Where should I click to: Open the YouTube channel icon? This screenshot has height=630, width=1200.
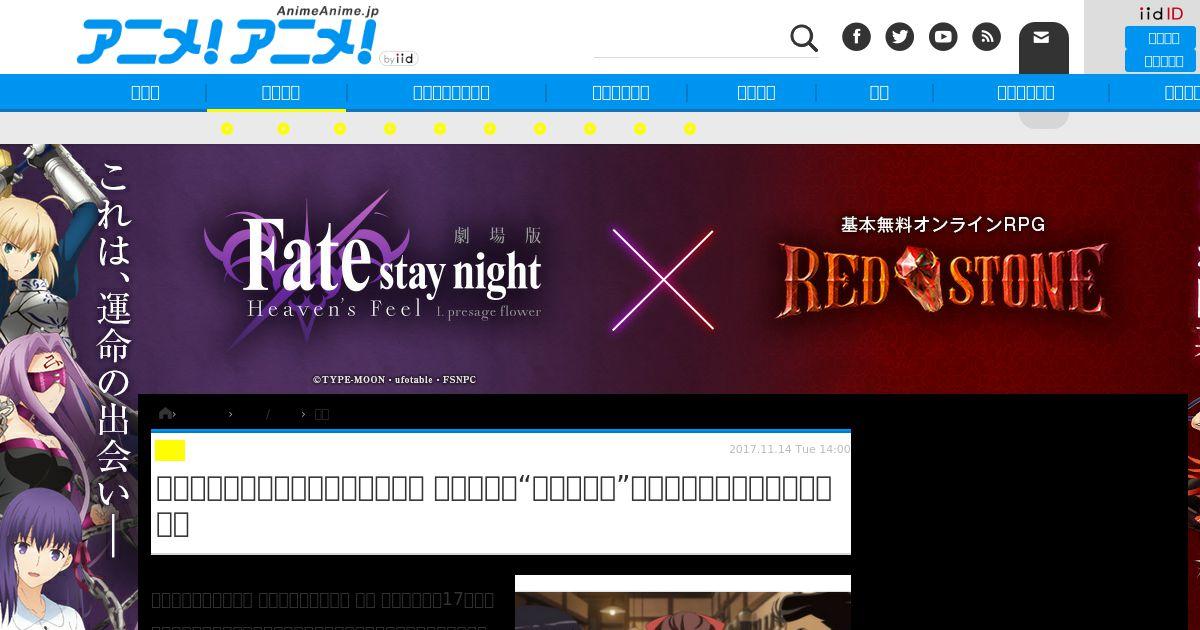943,37
